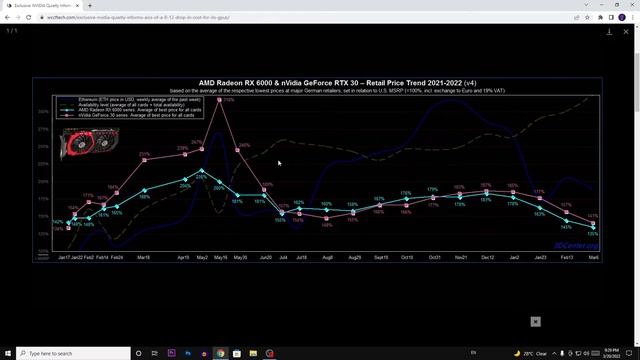Screen dimensions: 640x360
Task: Open File Explorer from the taskbar
Action: [x=253, y=353]
